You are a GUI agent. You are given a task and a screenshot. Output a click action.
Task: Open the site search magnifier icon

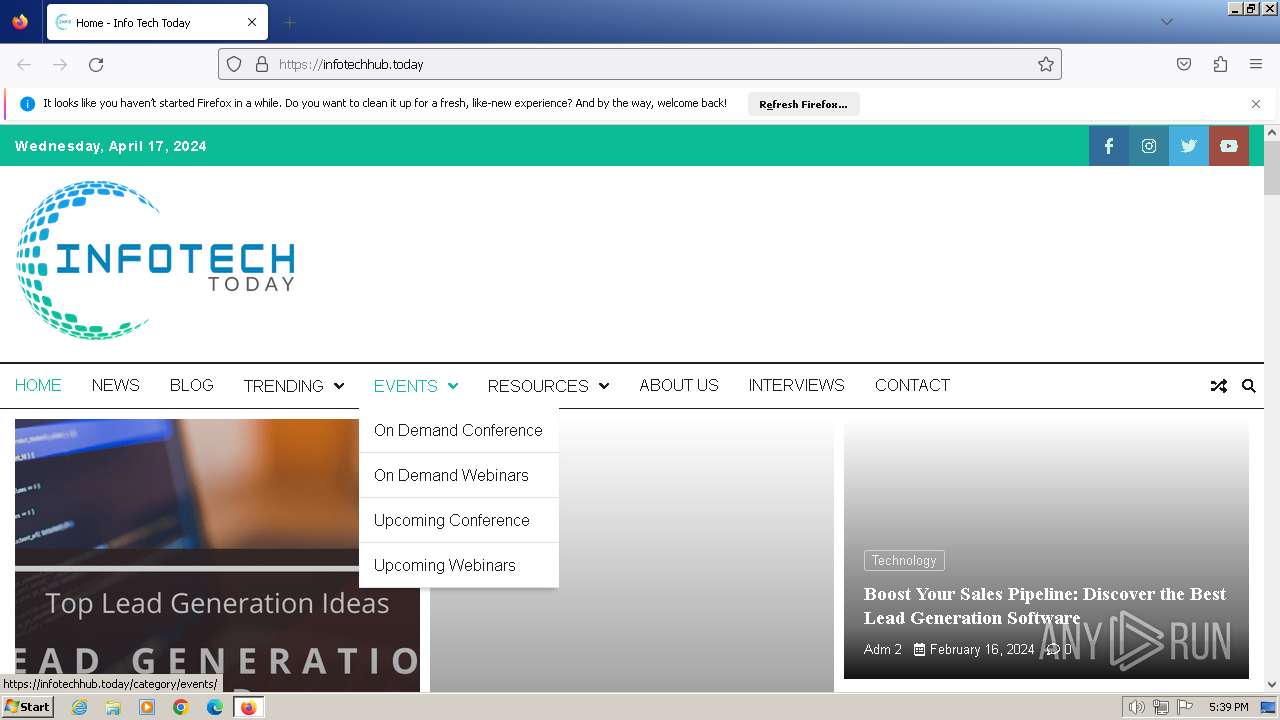pyautogui.click(x=1249, y=386)
